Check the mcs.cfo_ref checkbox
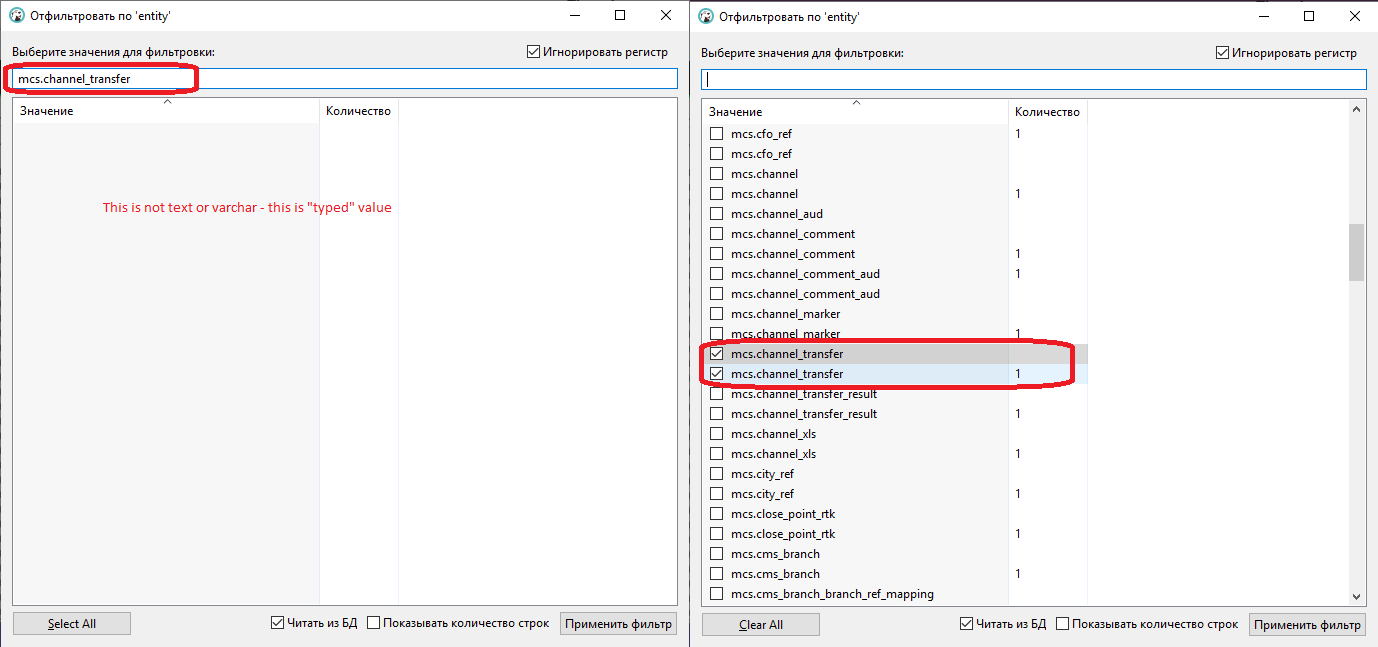Viewport: 1378px width, 647px height. point(717,133)
